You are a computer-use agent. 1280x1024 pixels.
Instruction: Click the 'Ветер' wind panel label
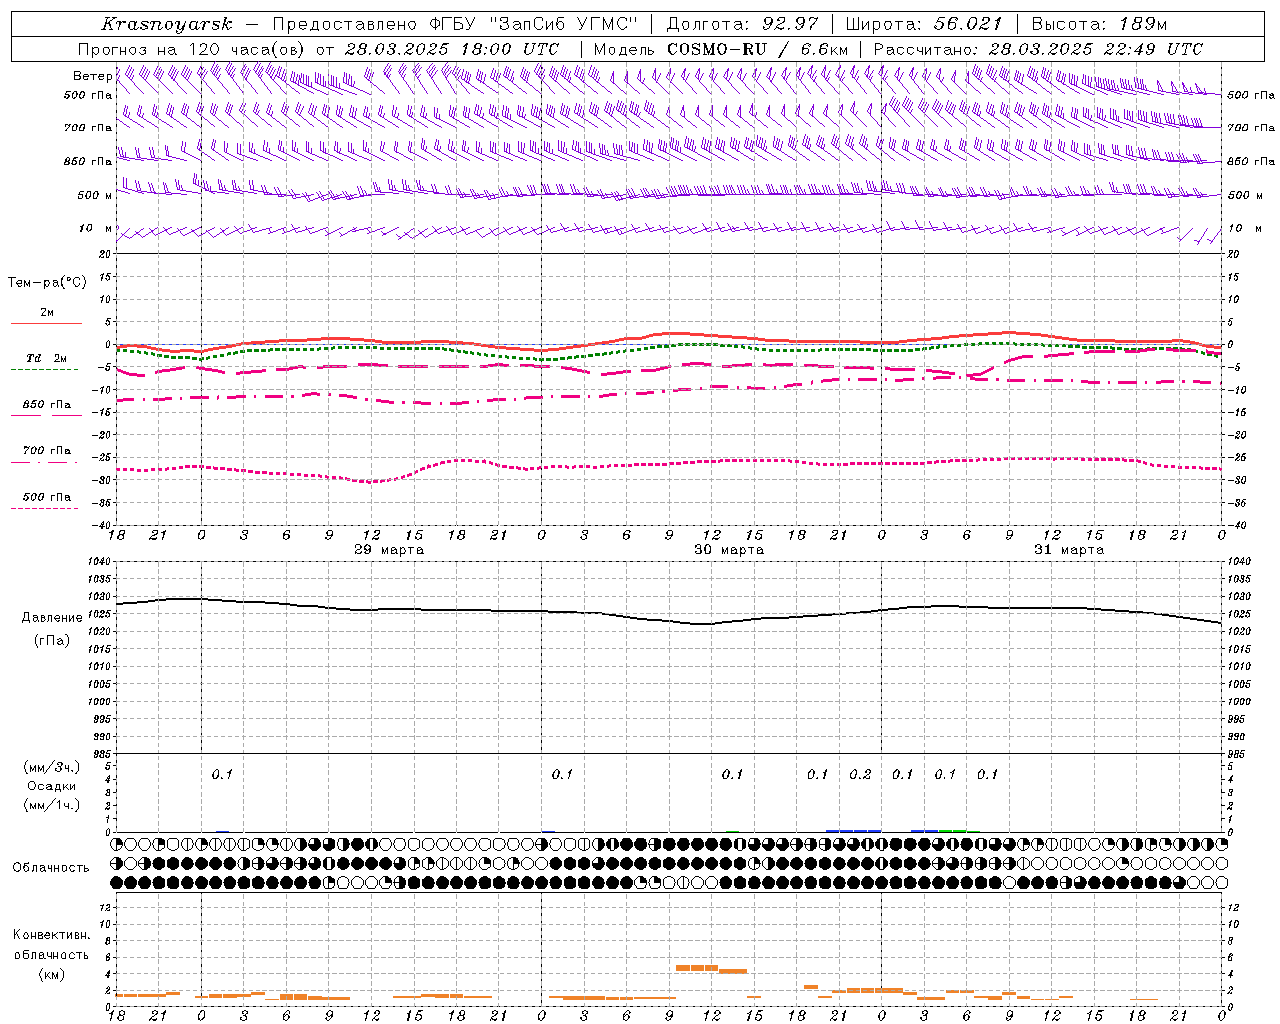coord(92,76)
